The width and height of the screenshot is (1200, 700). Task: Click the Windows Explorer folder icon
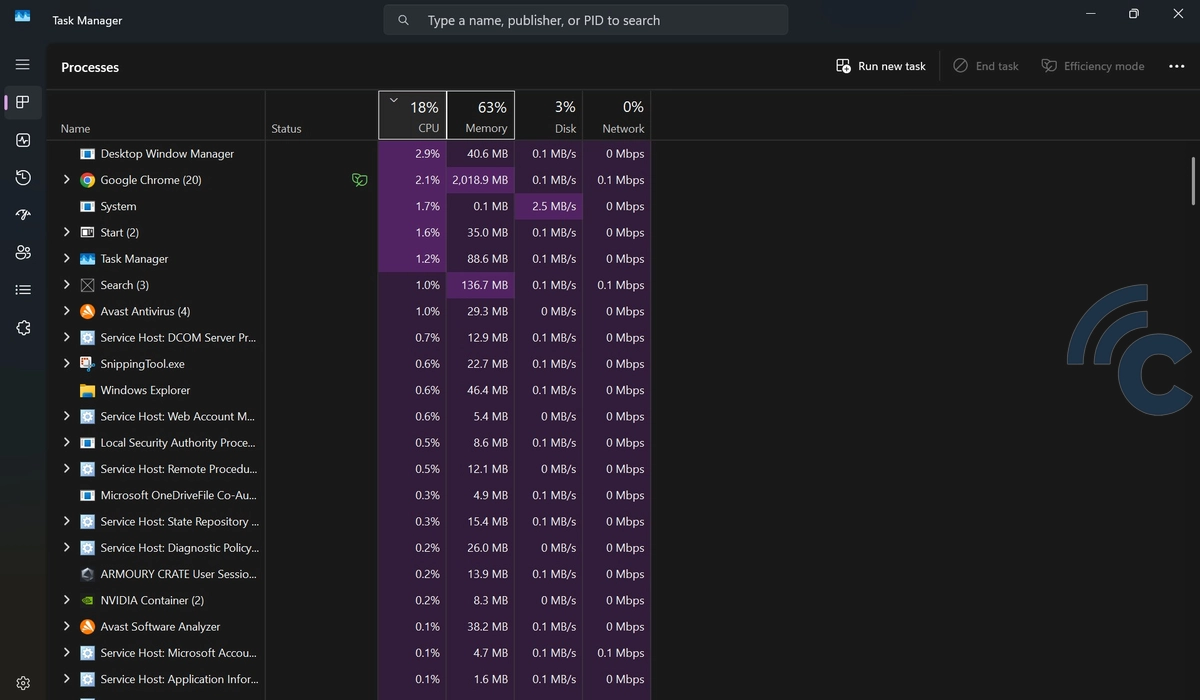(x=87, y=390)
